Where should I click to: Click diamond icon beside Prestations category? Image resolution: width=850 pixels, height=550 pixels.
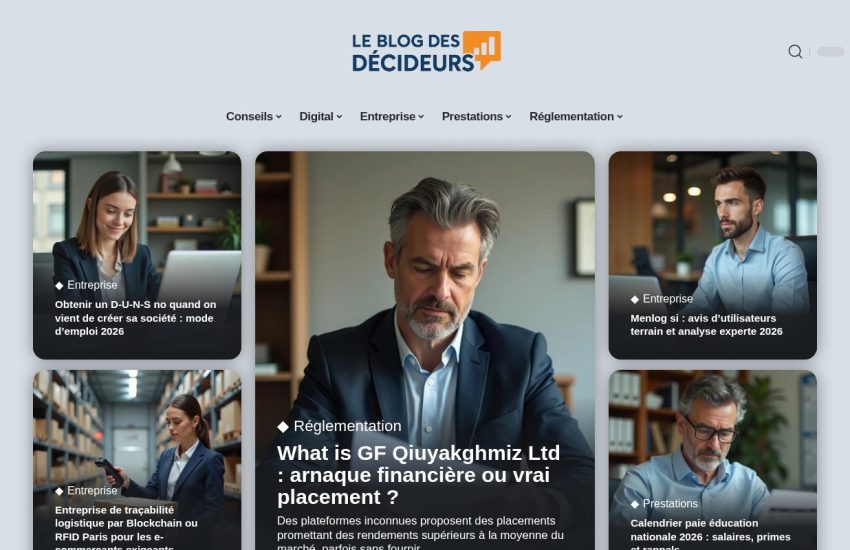click(635, 504)
